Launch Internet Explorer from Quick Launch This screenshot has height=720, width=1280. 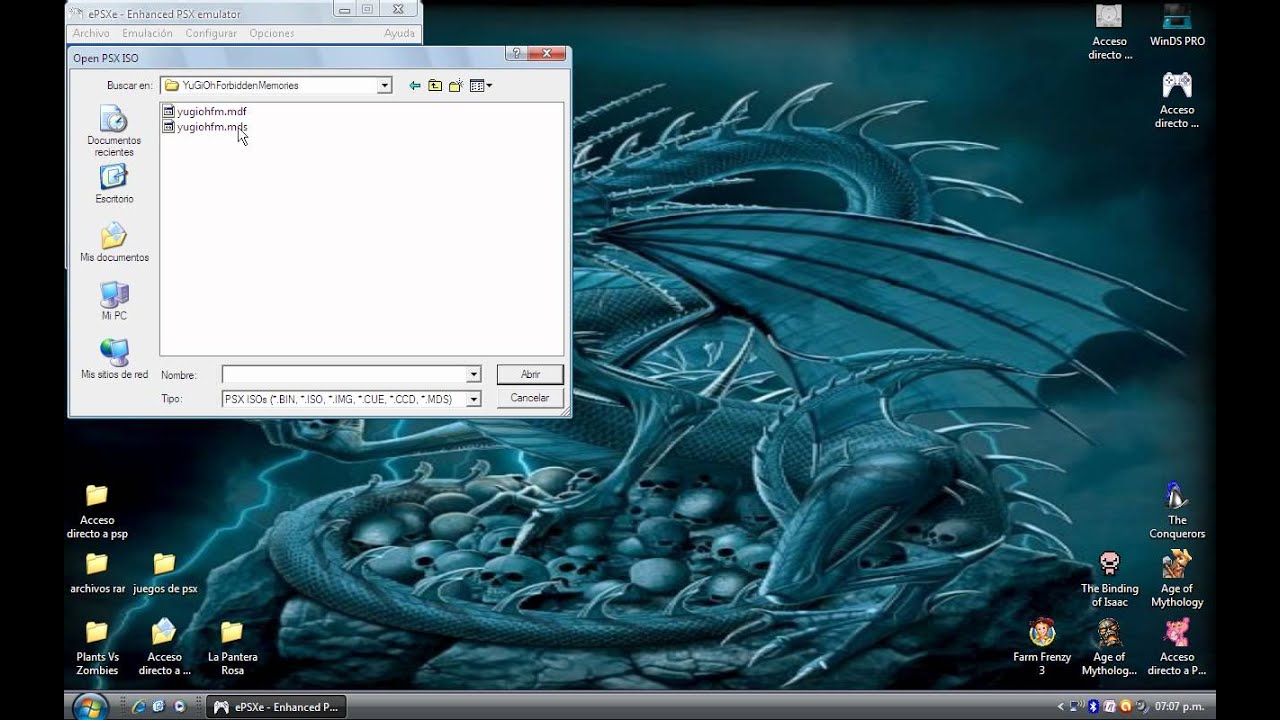tap(139, 707)
